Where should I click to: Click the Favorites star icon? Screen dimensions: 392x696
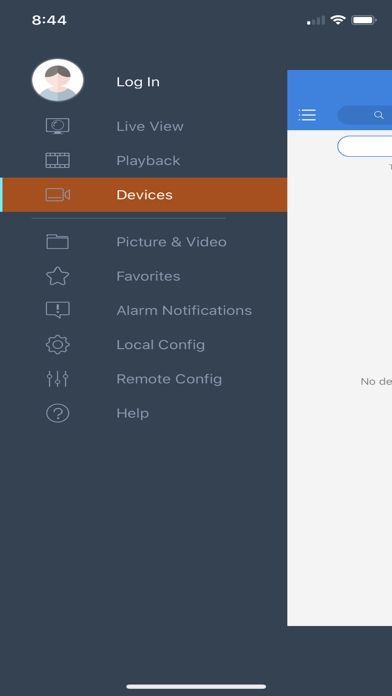(x=58, y=276)
